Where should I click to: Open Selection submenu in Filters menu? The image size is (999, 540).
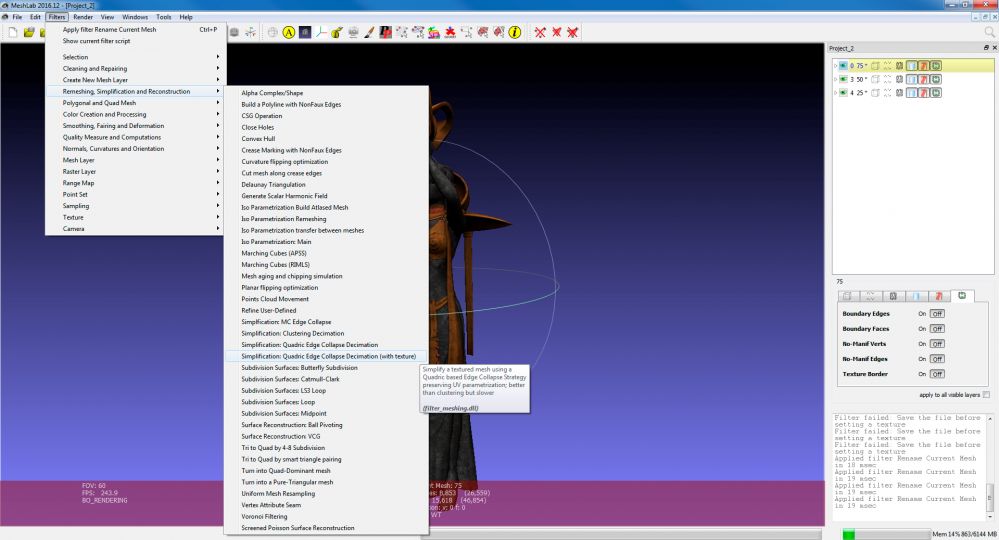click(x=135, y=57)
